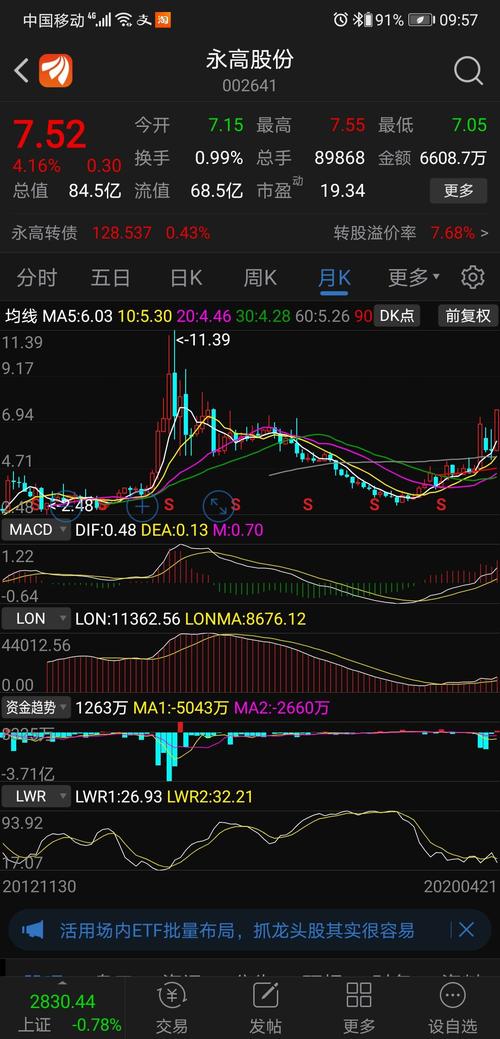Open the MACD indicator dropdown
The height and width of the screenshot is (1039, 500).
pos(35,530)
